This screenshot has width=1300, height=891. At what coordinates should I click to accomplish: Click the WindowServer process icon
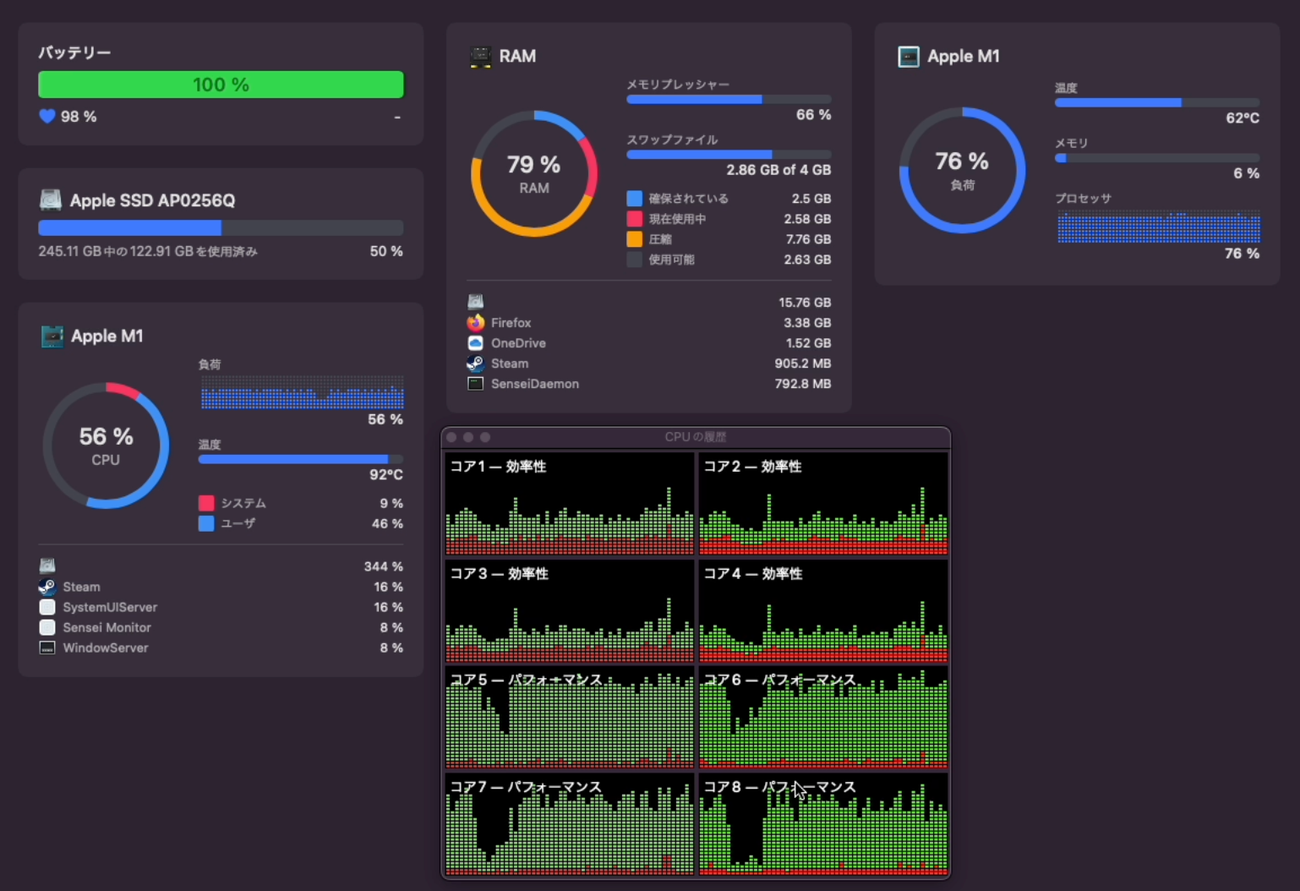(47, 648)
